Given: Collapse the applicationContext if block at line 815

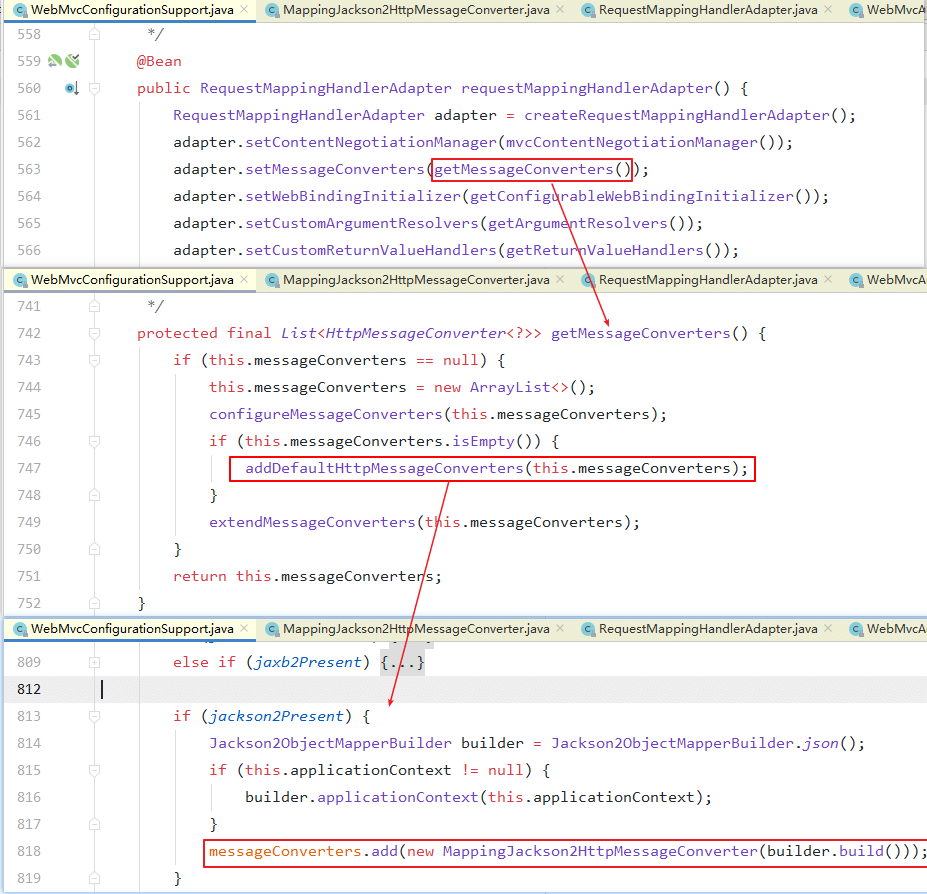Looking at the screenshot, I should point(94,770).
